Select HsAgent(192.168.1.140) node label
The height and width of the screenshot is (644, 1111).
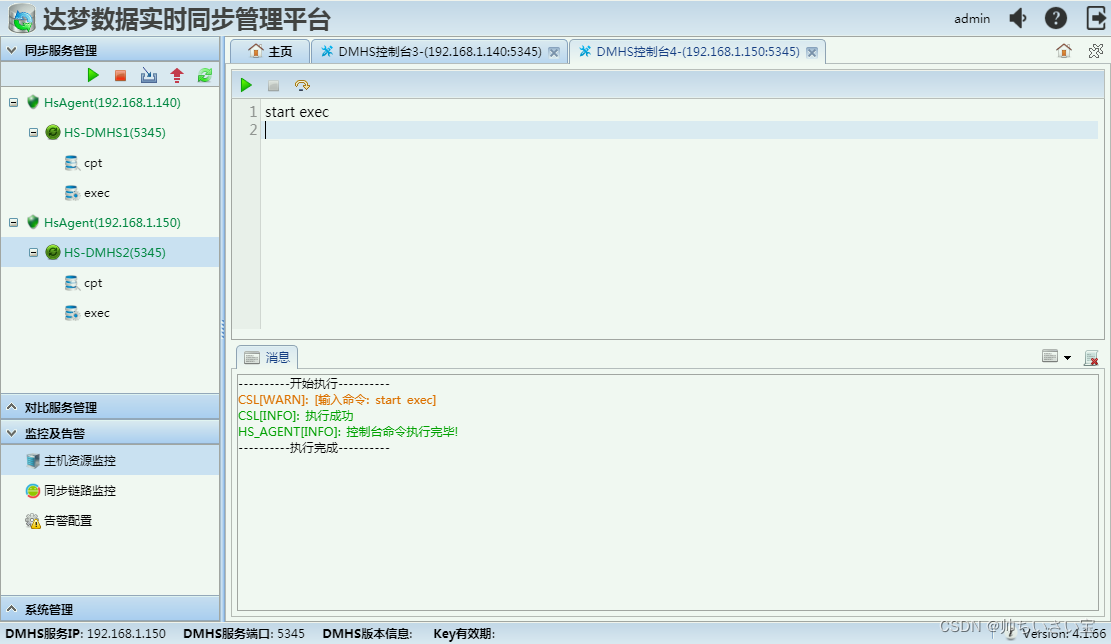(112, 103)
